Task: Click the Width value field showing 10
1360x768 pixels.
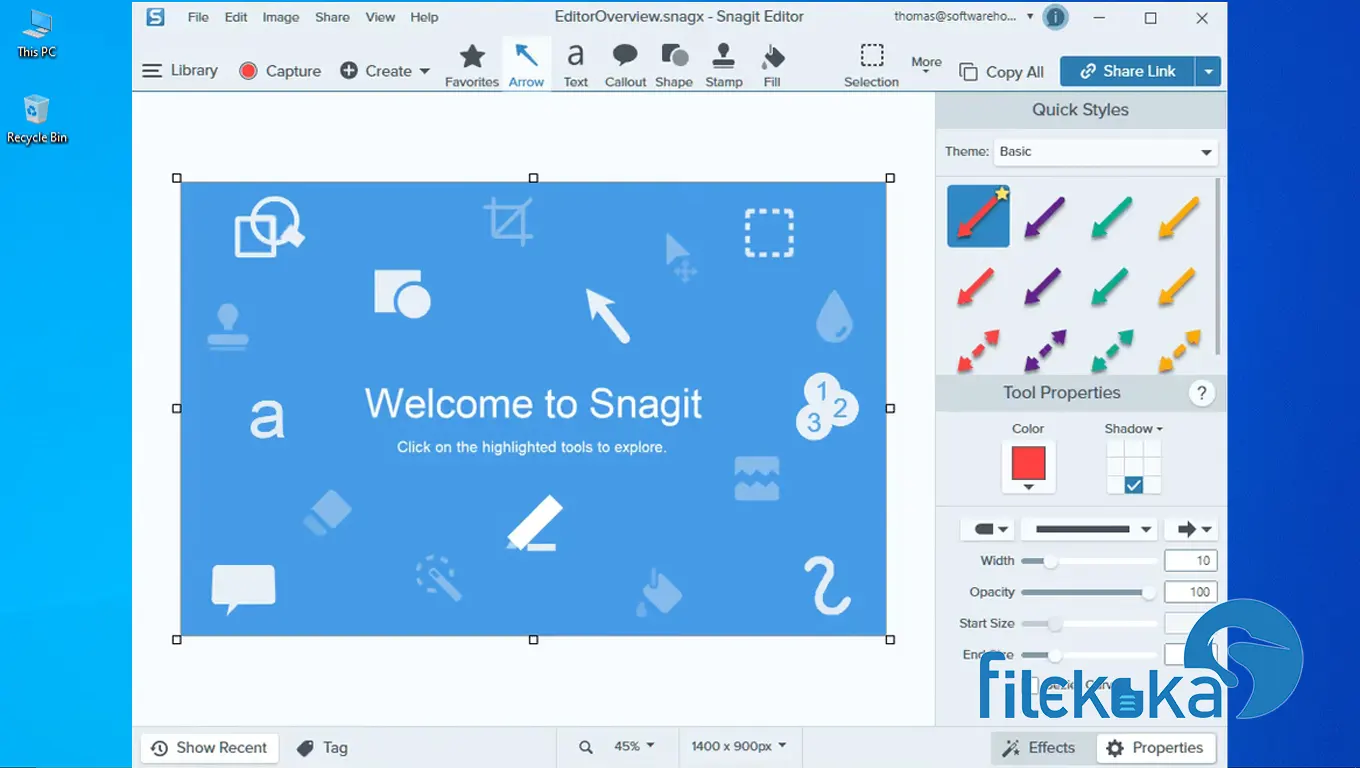Action: click(1191, 561)
